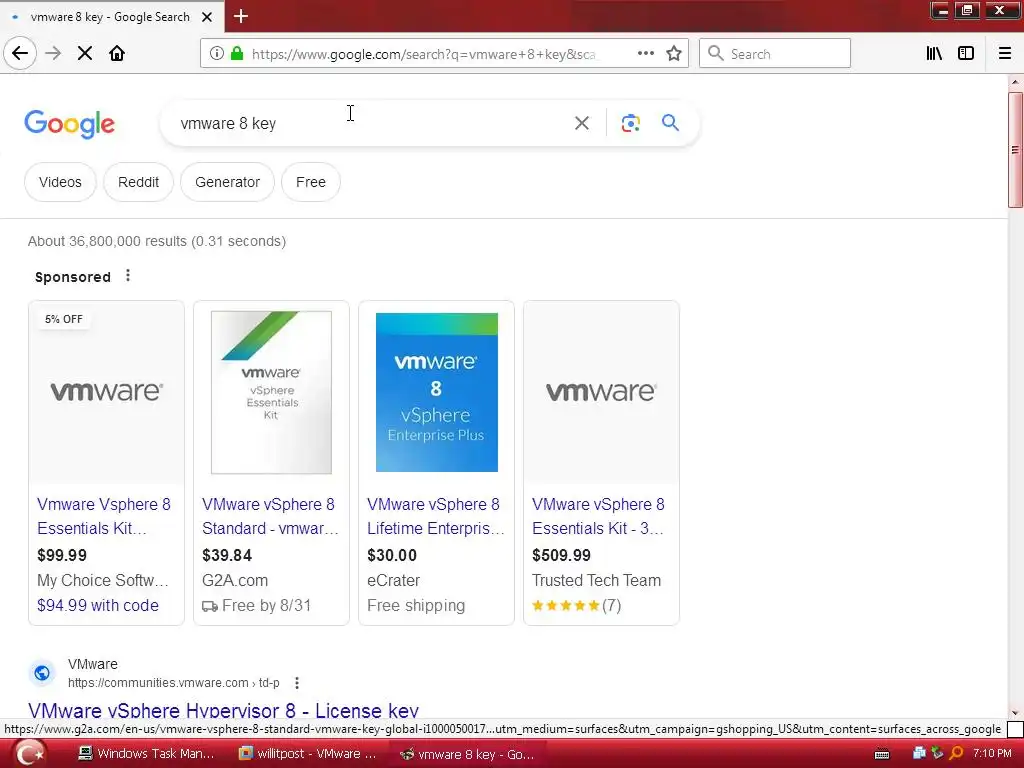Screen dimensions: 1024x768
Task: Select the vmware 8 key Google Search tab
Action: coord(112,16)
